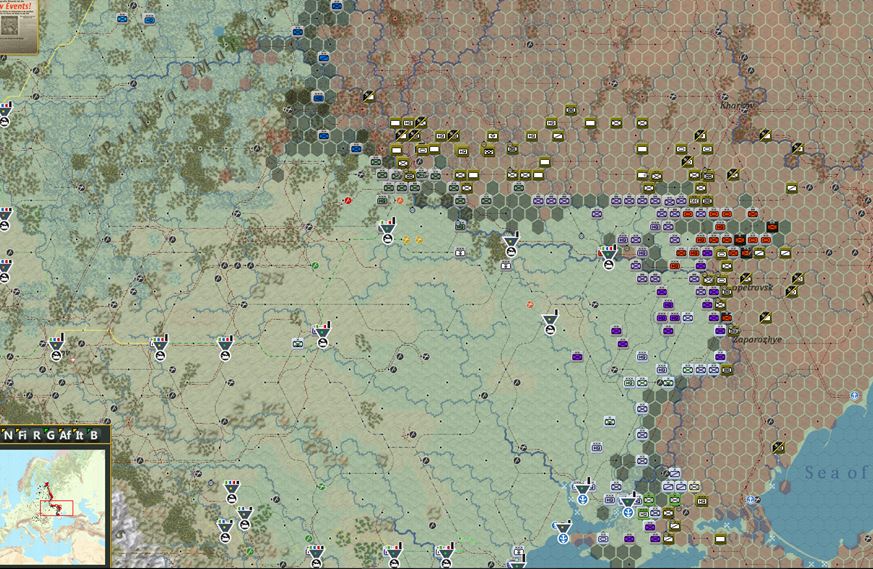Toggle the R nation filter
The width and height of the screenshot is (873, 569).
pos(37,435)
